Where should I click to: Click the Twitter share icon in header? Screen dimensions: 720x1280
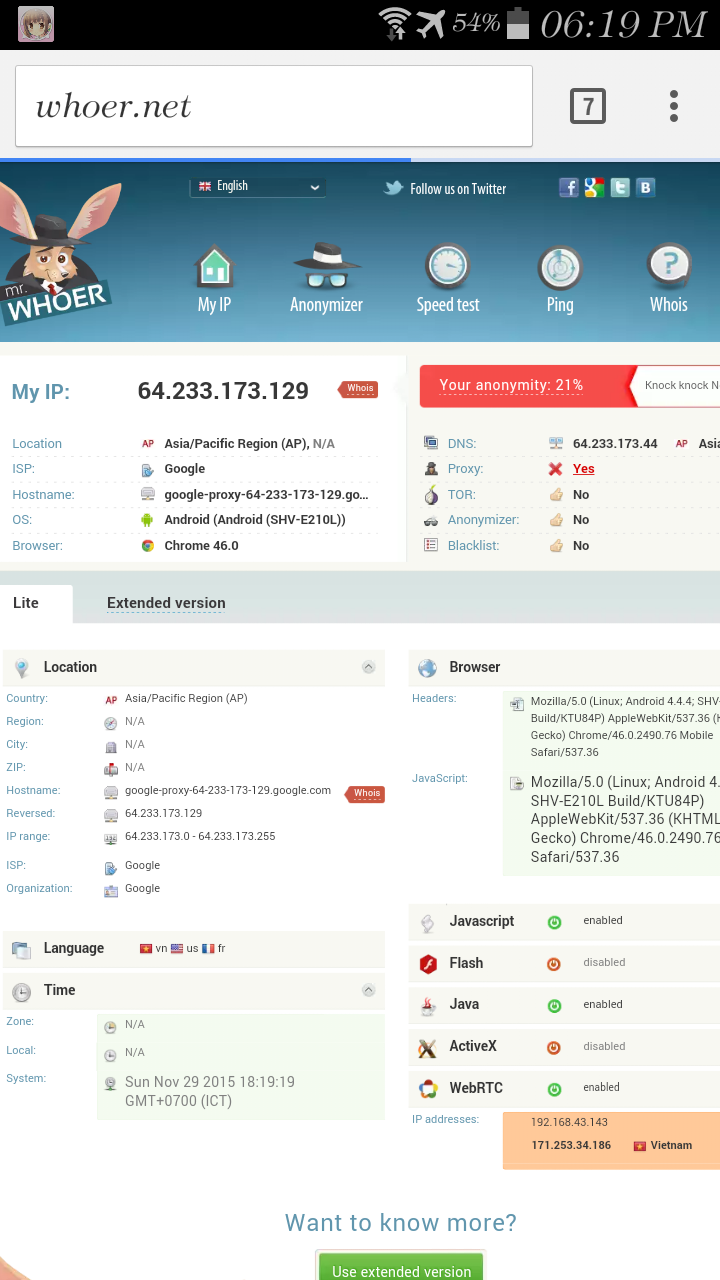tap(620, 187)
